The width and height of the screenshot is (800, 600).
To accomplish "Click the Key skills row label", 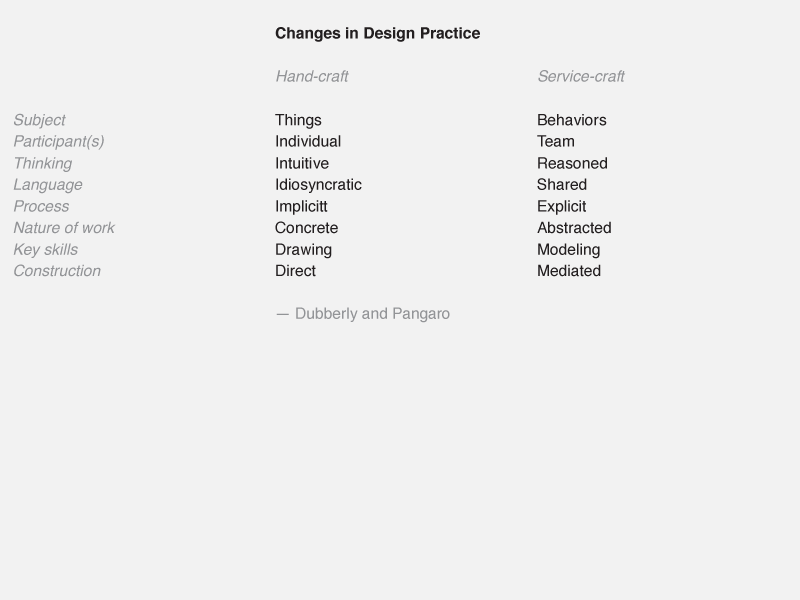I will click(x=45, y=249).
